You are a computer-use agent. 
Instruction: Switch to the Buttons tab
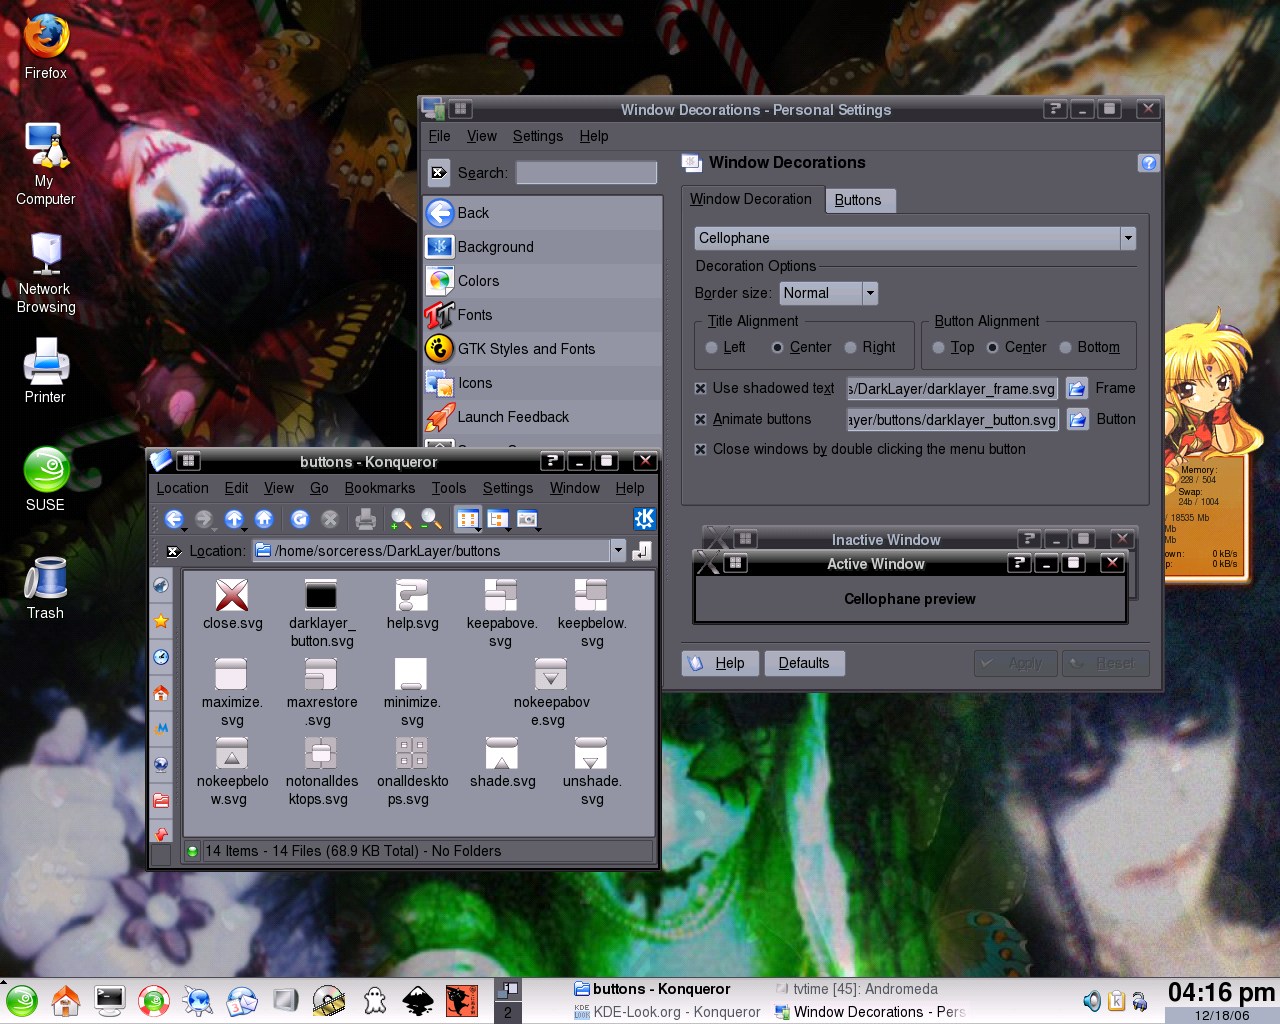click(858, 200)
